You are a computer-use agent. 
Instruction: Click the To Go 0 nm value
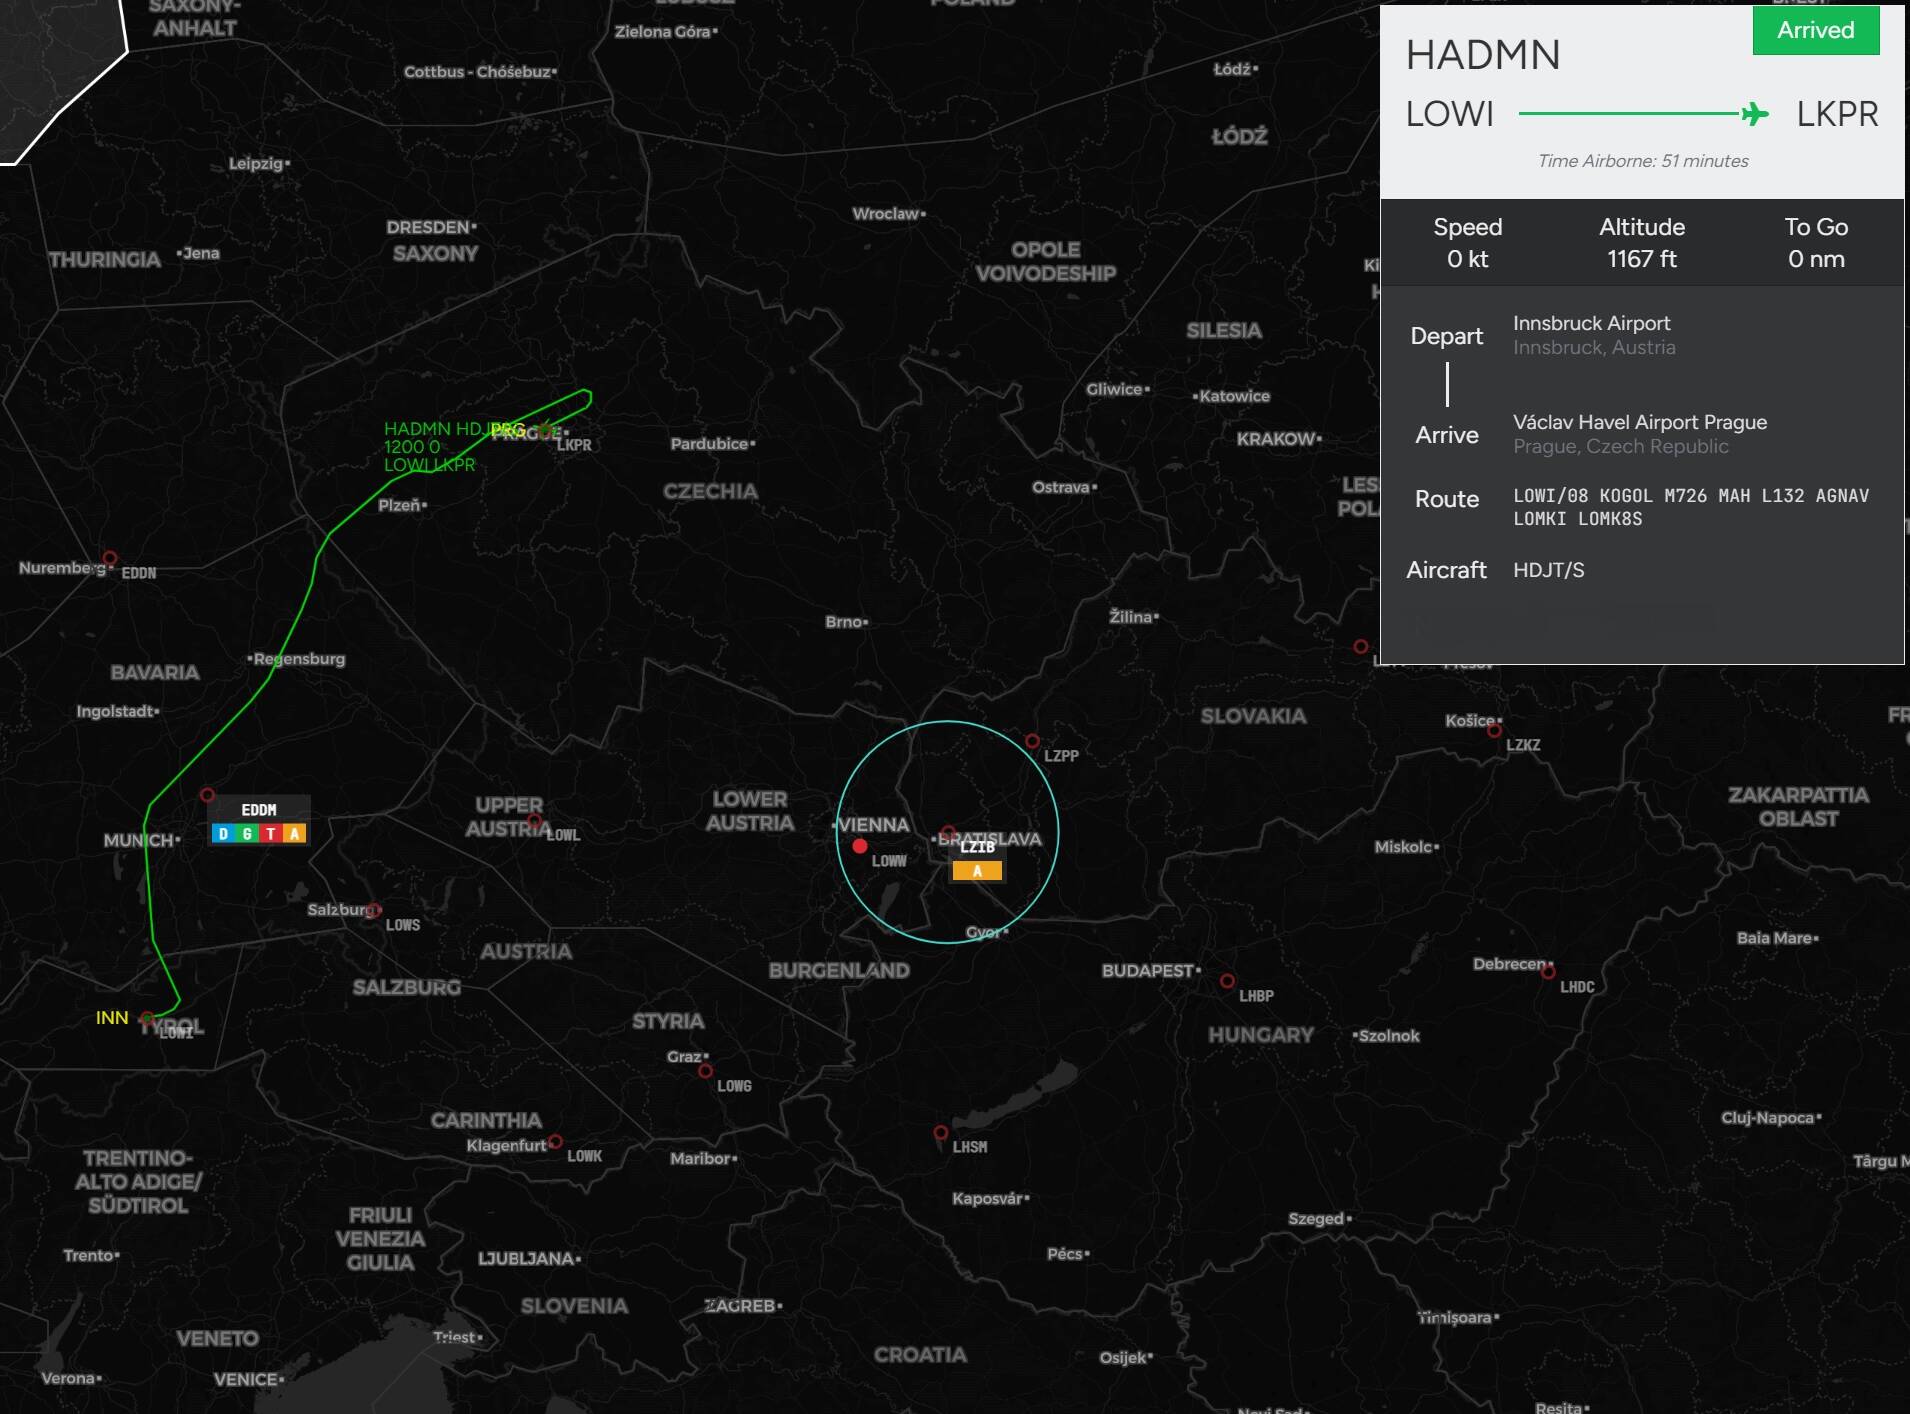(1816, 259)
